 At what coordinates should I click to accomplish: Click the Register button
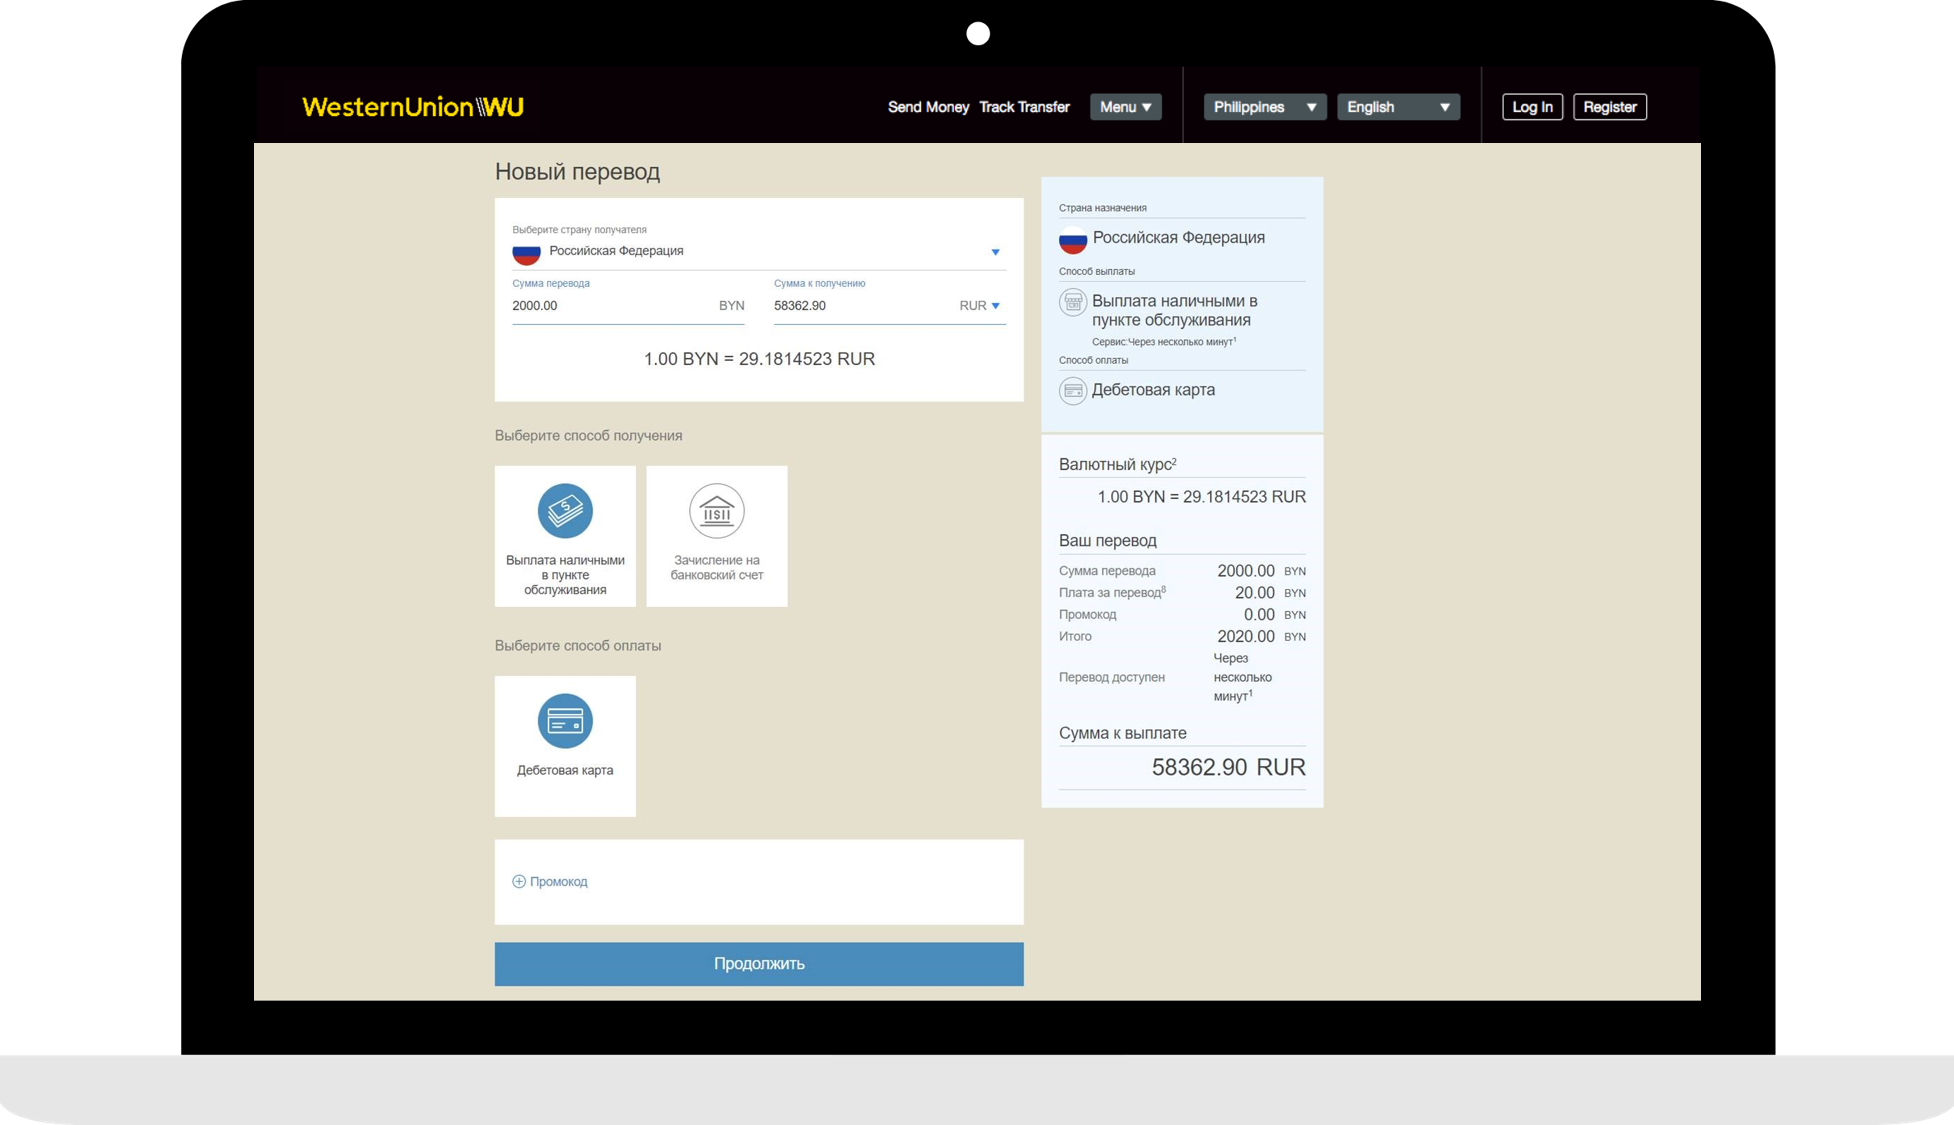point(1609,107)
